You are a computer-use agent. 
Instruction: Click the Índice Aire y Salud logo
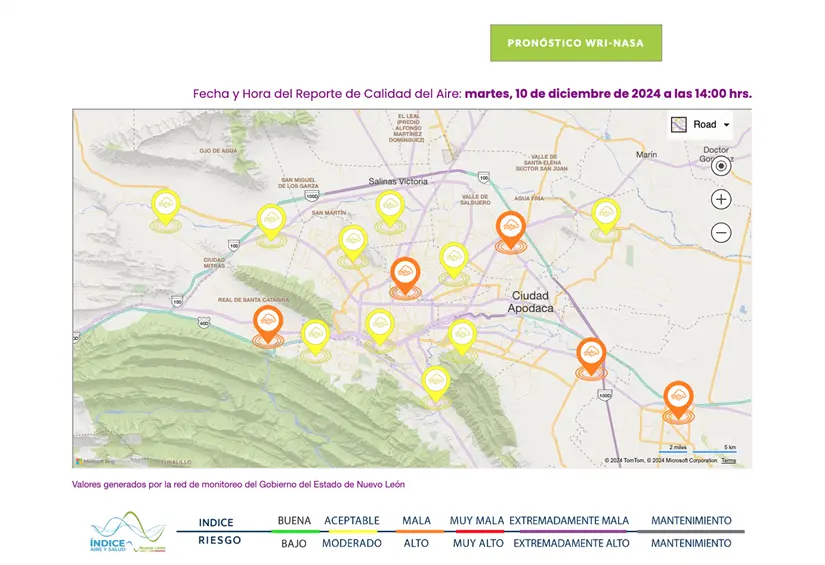coord(125,534)
